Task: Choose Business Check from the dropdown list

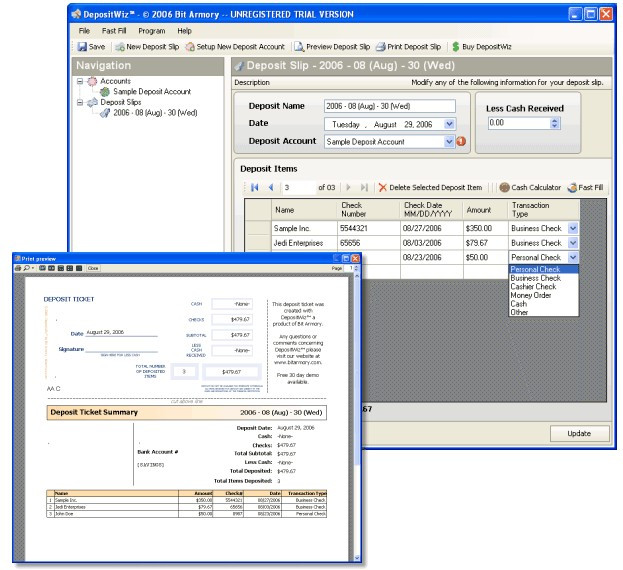Action: click(543, 278)
